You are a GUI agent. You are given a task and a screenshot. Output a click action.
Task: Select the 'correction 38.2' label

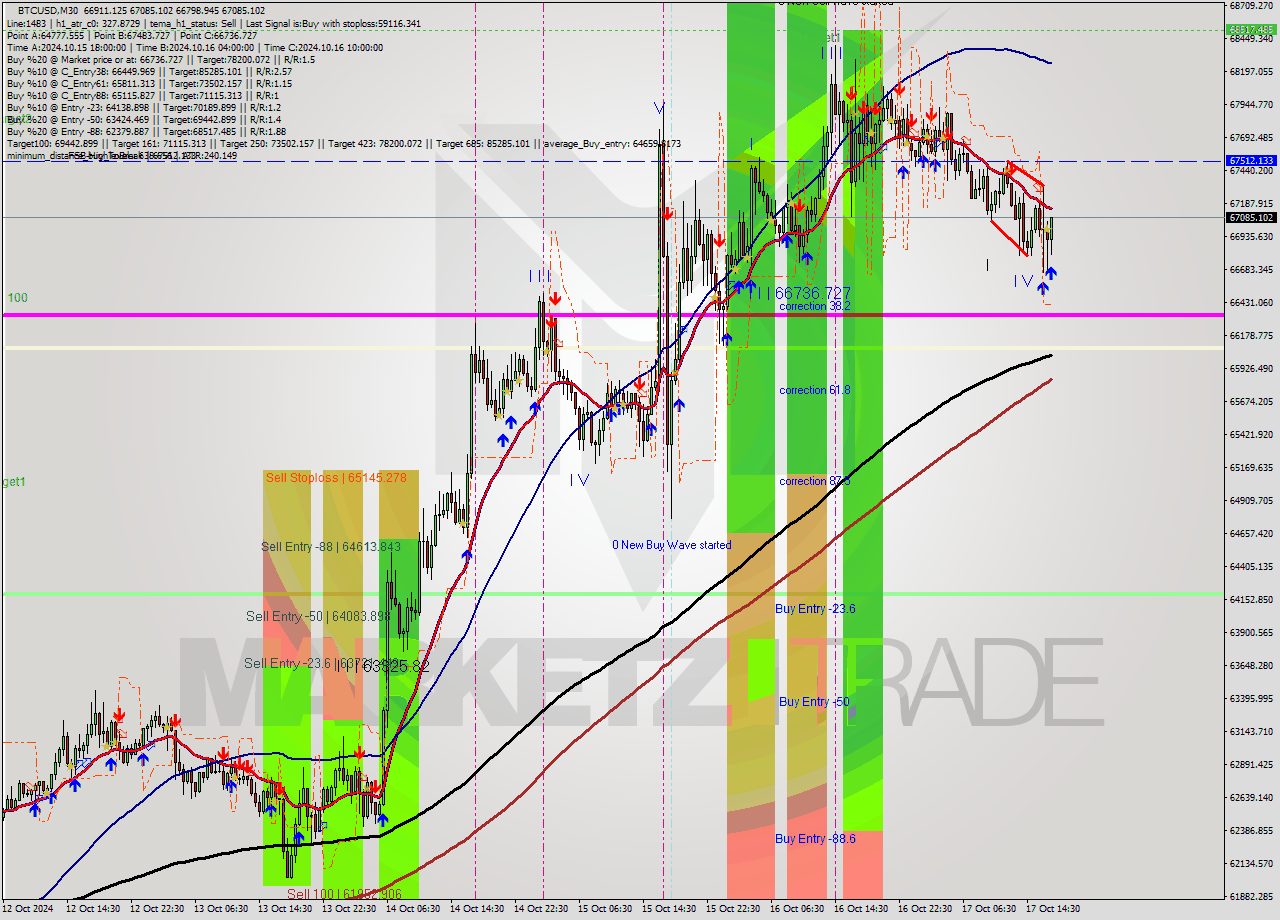pyautogui.click(x=815, y=306)
